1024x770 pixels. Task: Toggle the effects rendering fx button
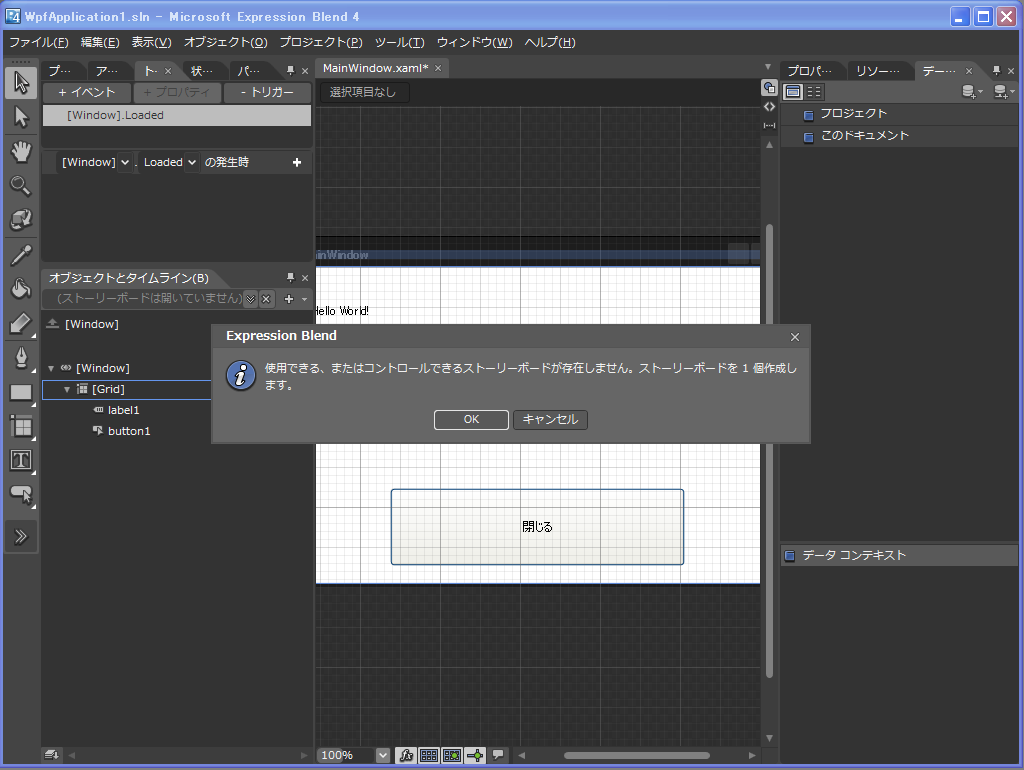[x=406, y=756]
